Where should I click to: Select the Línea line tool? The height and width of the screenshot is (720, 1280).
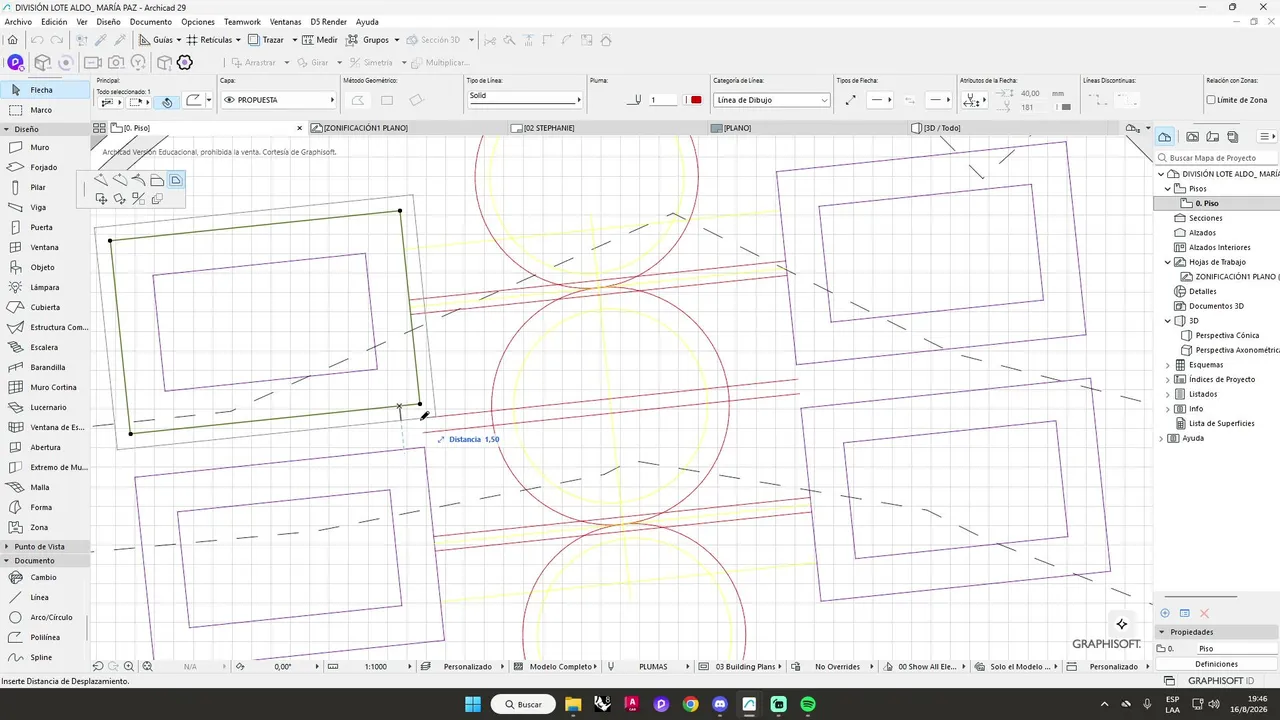(x=45, y=597)
